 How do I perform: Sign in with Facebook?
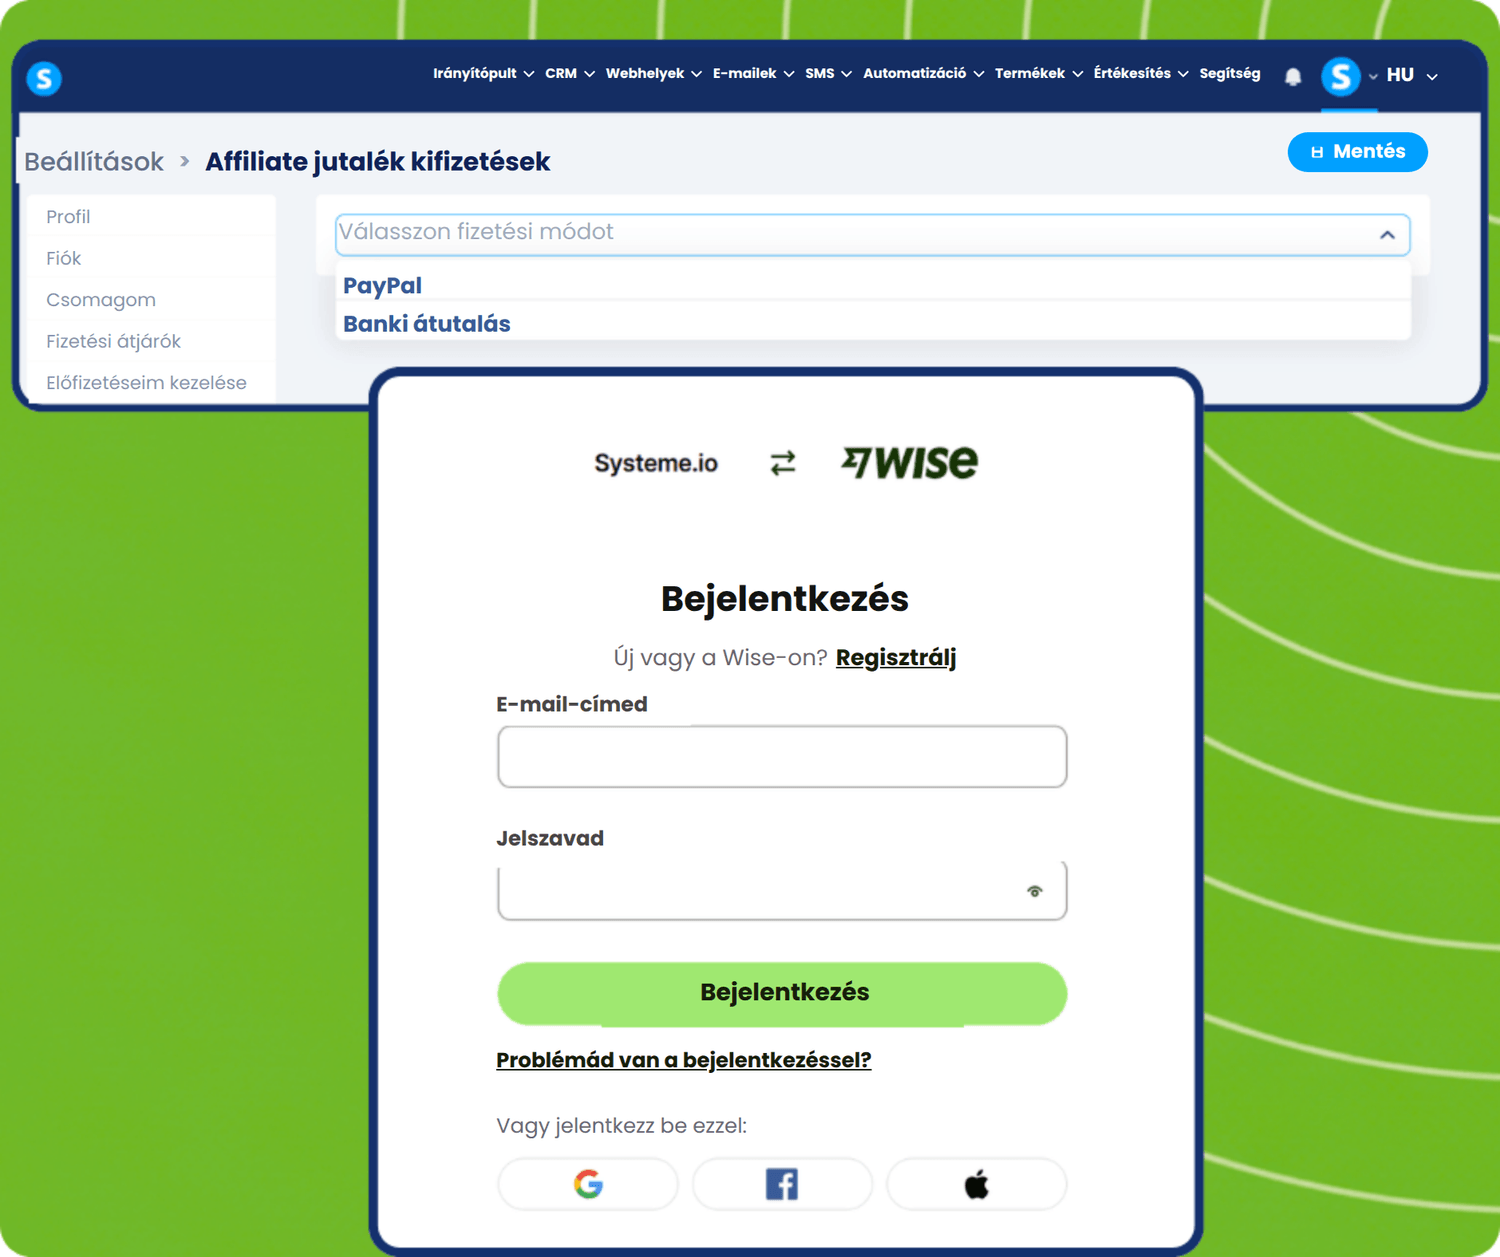(x=782, y=1184)
